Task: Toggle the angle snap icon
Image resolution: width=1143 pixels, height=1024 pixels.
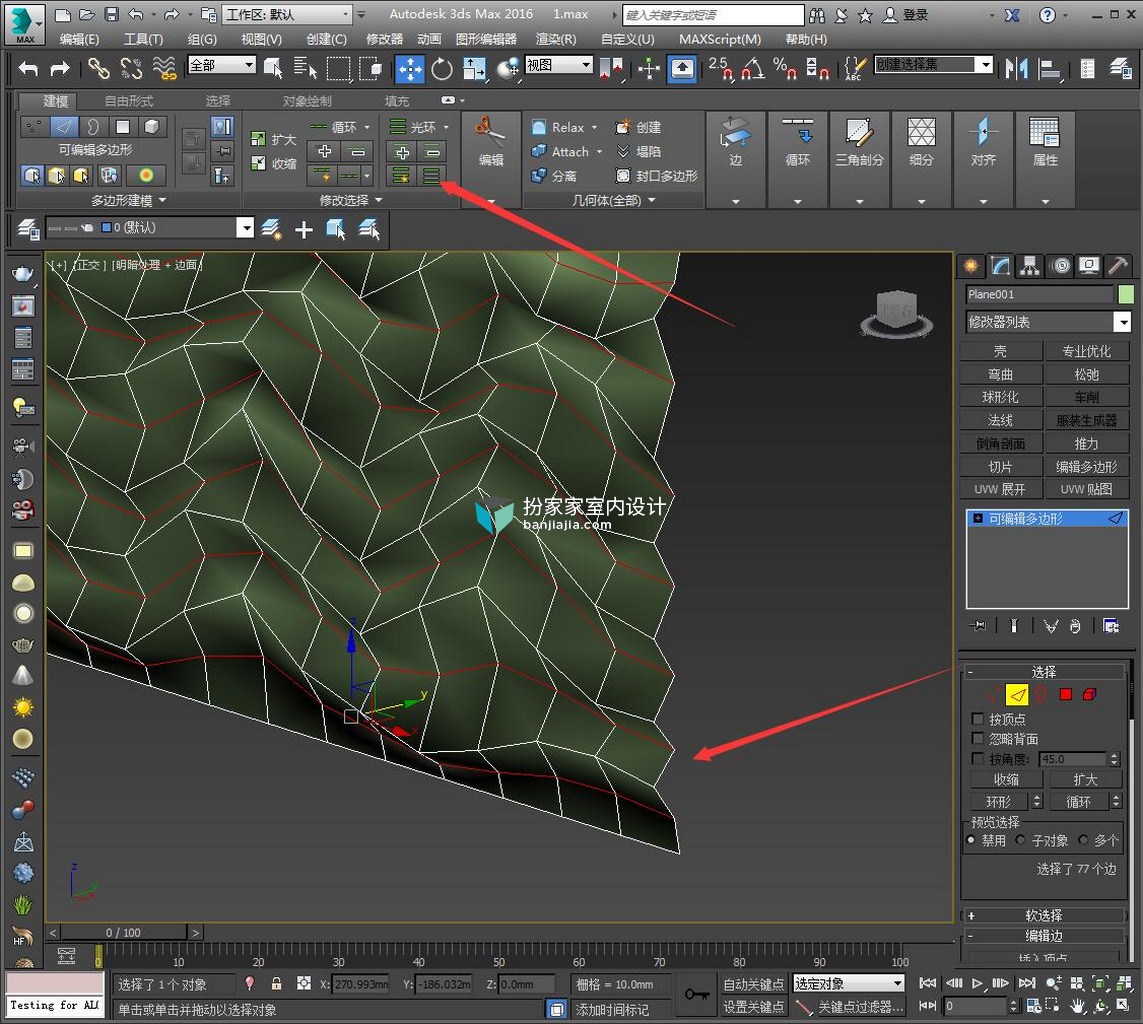Action: point(753,69)
